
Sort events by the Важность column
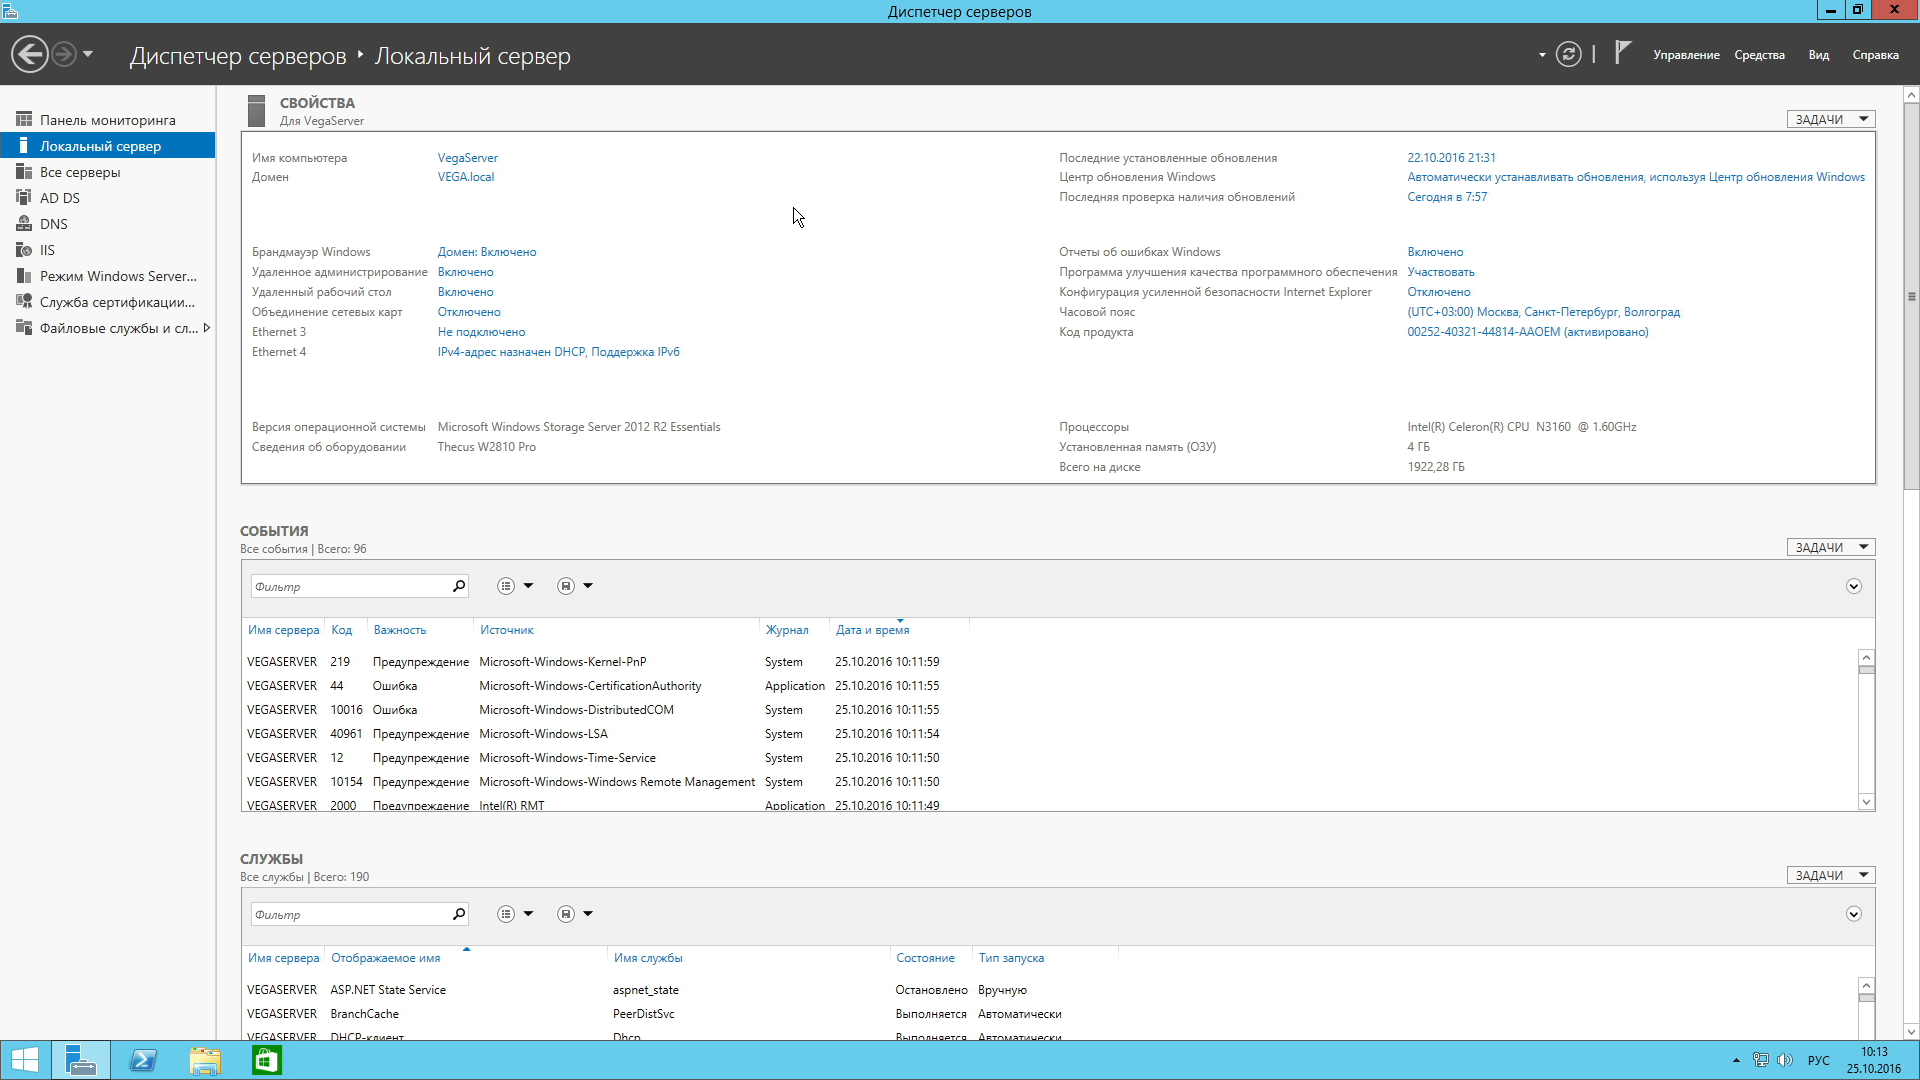tap(399, 630)
